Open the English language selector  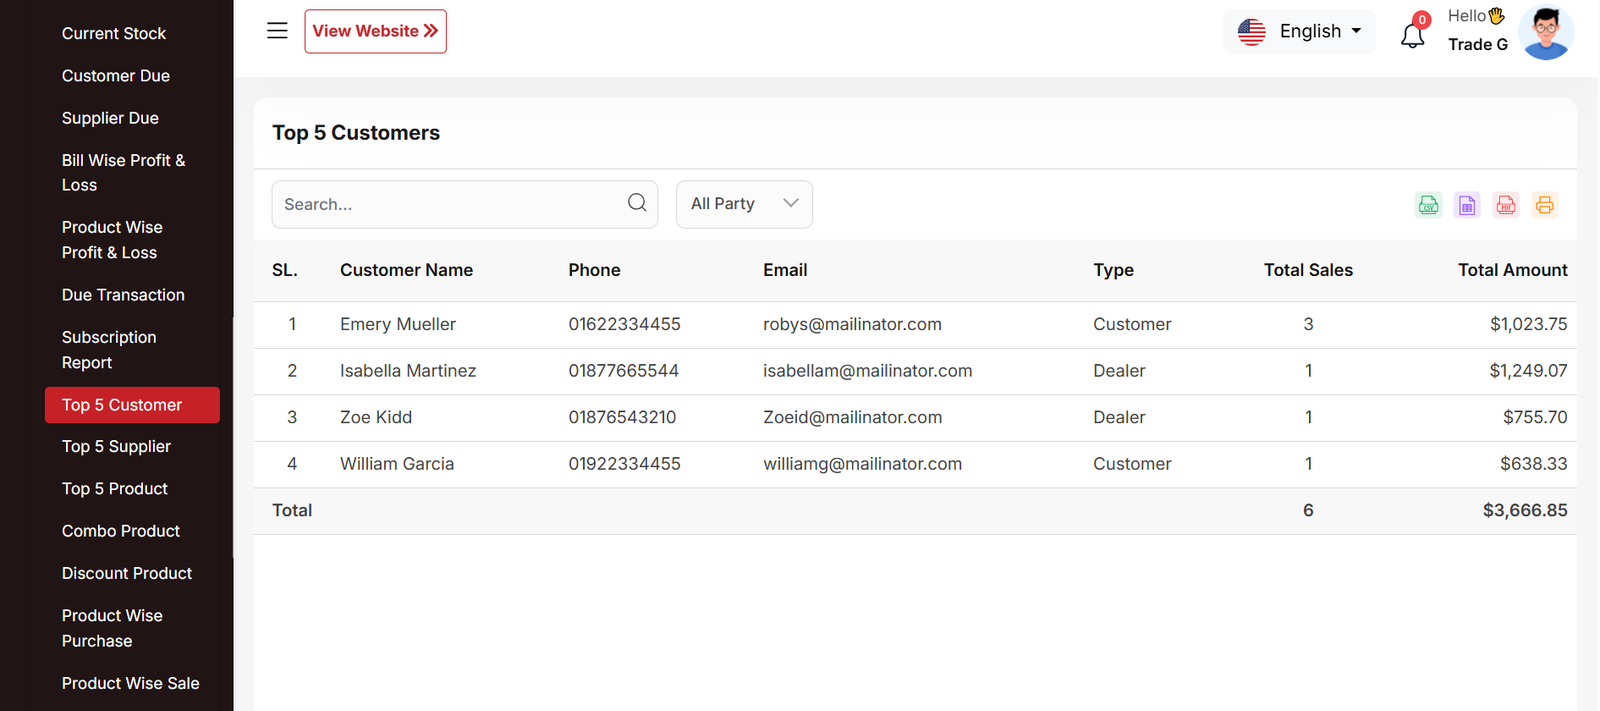[x=1299, y=32]
